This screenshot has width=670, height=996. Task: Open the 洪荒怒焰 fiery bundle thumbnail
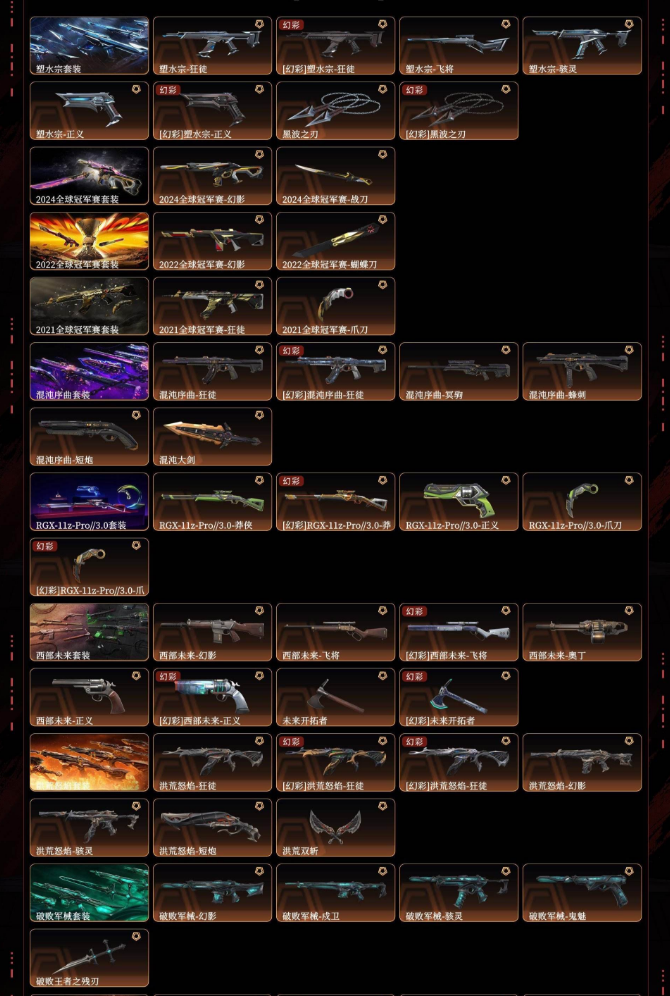89,762
